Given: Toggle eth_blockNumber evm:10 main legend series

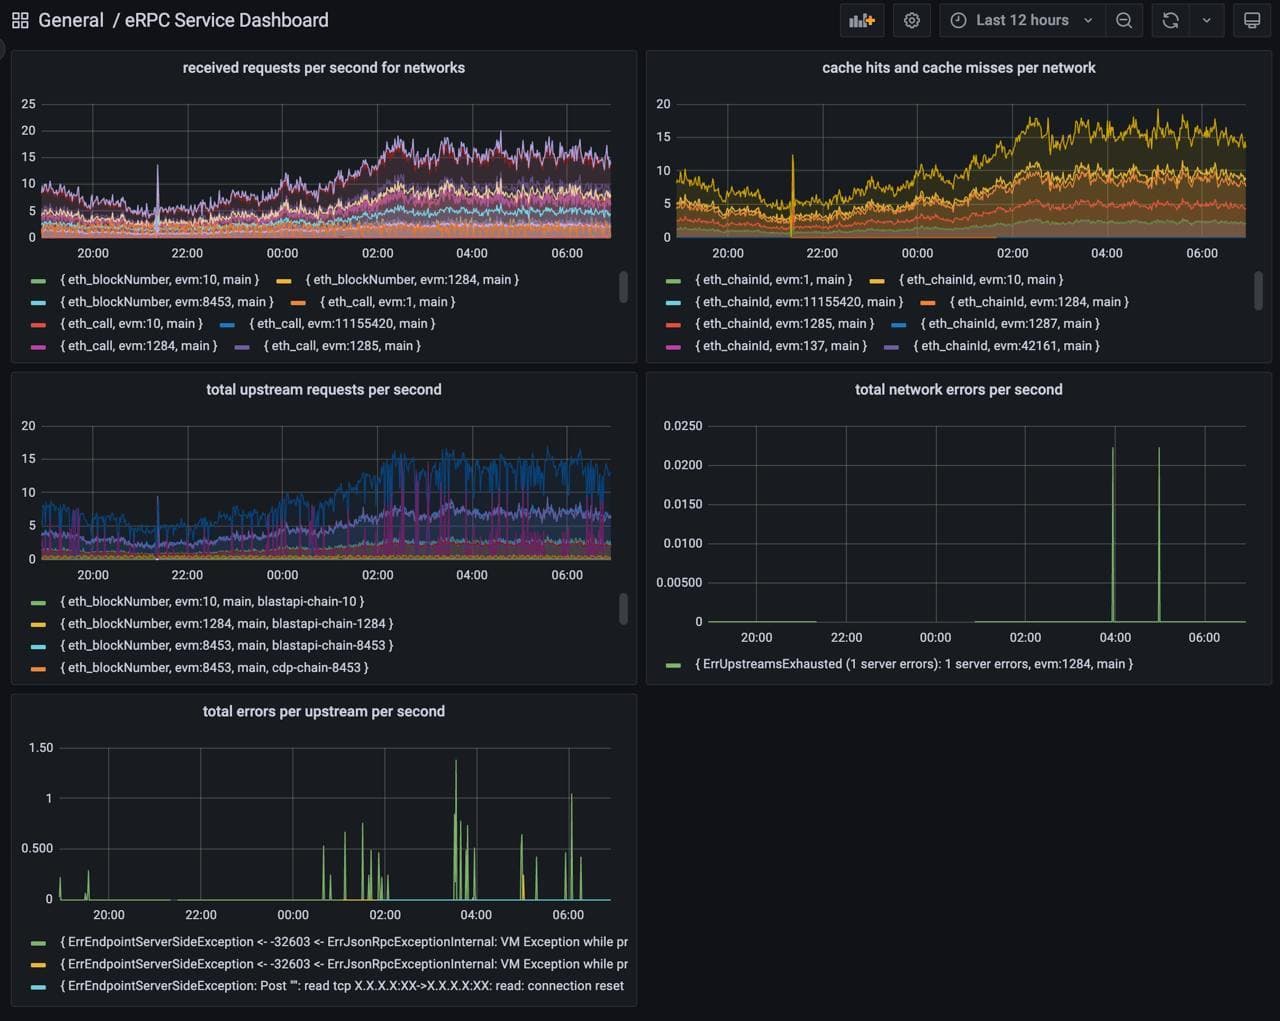Looking at the screenshot, I should (x=159, y=280).
